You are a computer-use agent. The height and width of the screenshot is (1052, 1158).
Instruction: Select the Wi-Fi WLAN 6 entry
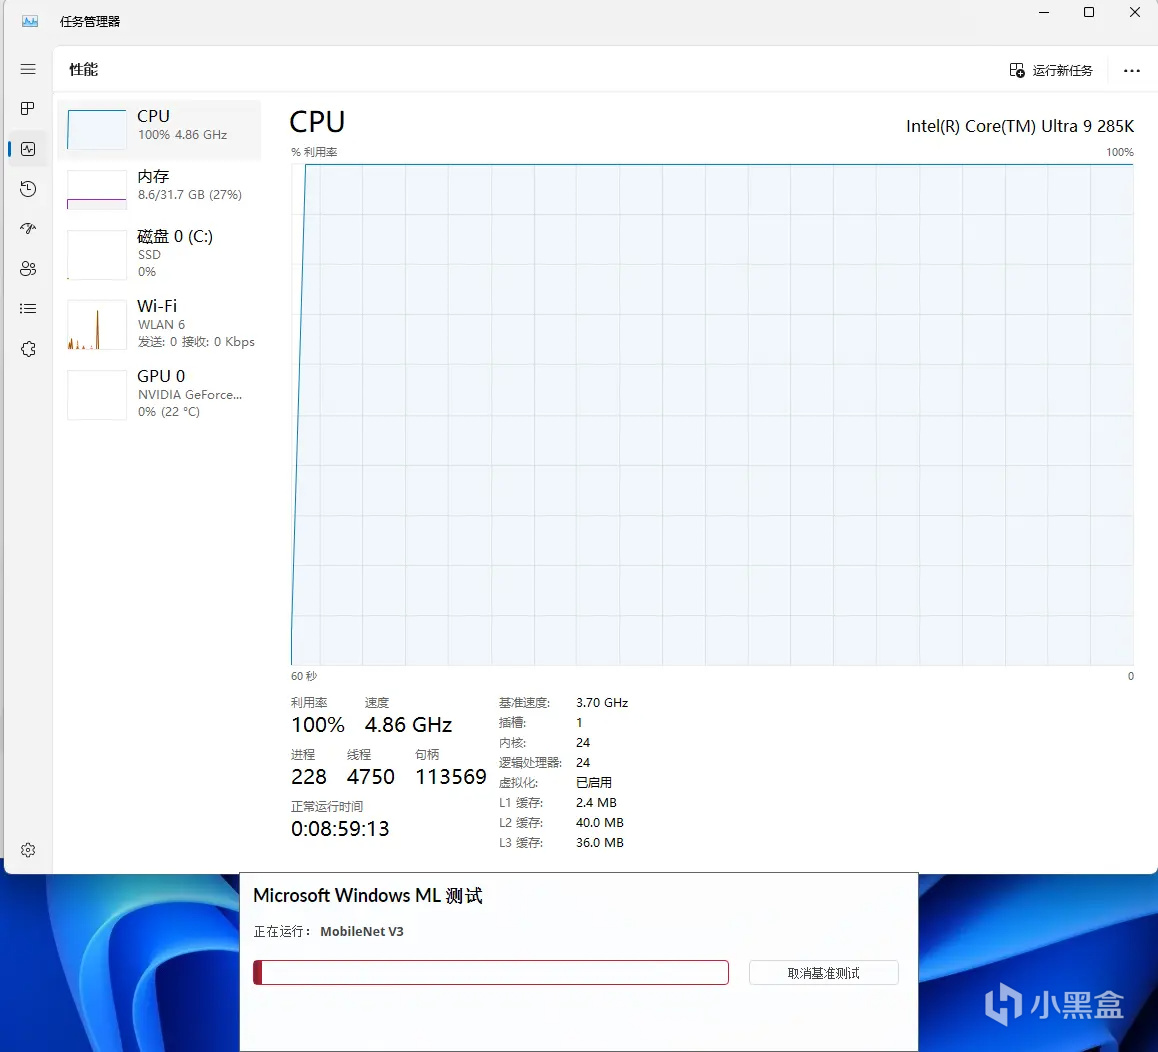159,324
